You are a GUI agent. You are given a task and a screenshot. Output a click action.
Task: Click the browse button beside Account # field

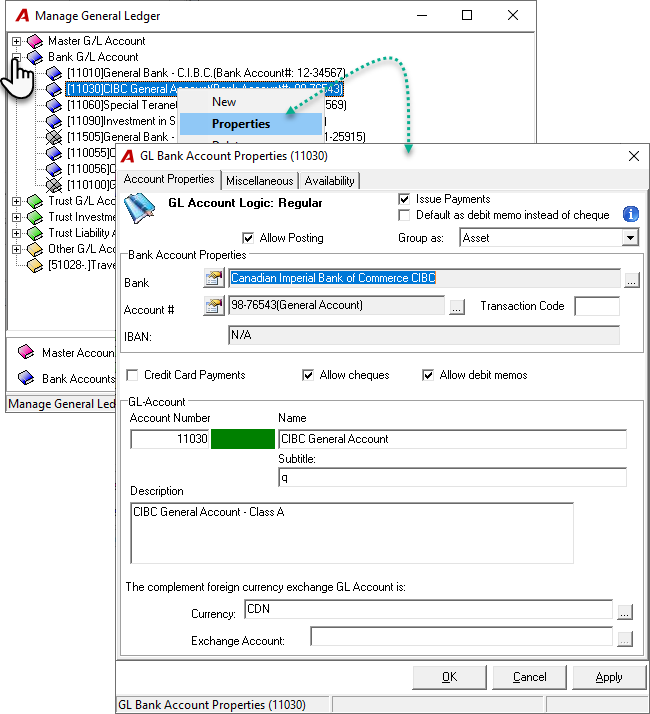coord(456,307)
